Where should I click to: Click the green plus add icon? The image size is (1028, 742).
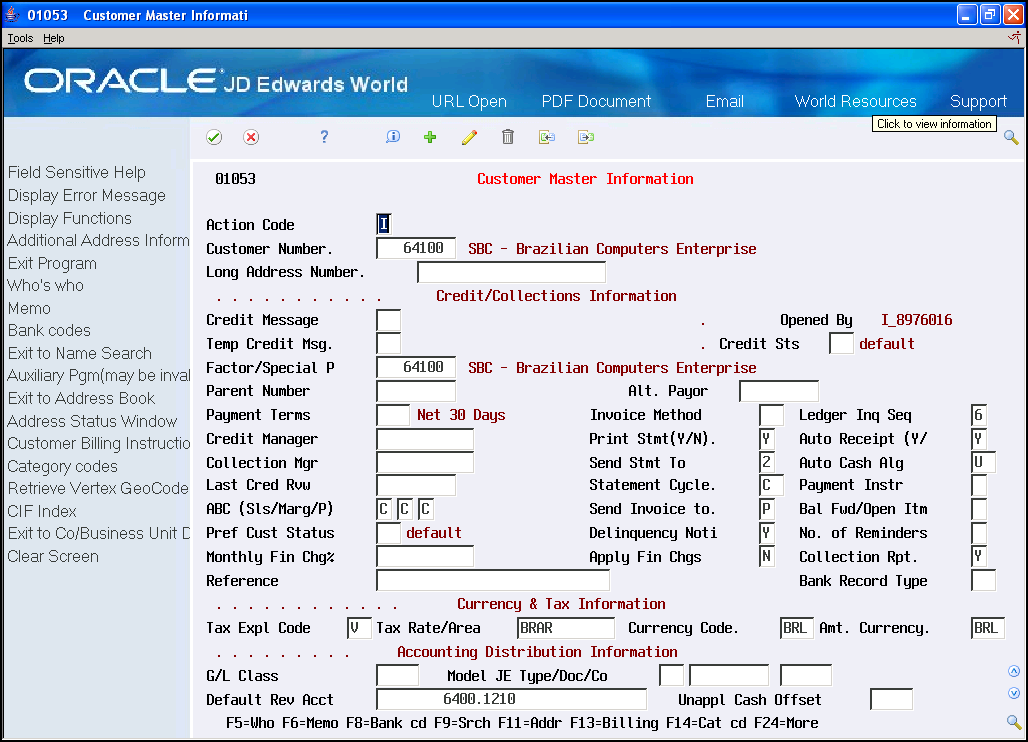[430, 137]
